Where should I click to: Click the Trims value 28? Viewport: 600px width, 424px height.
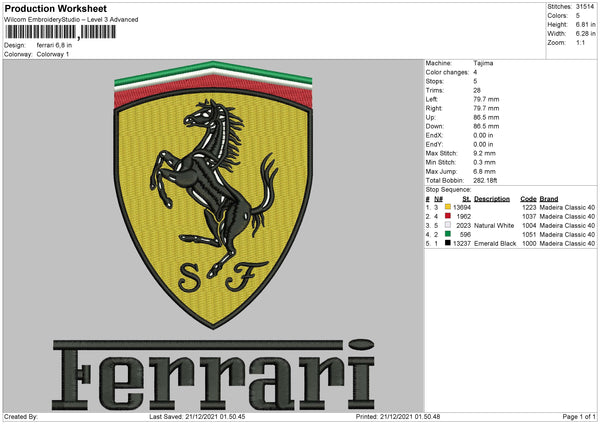coord(477,90)
